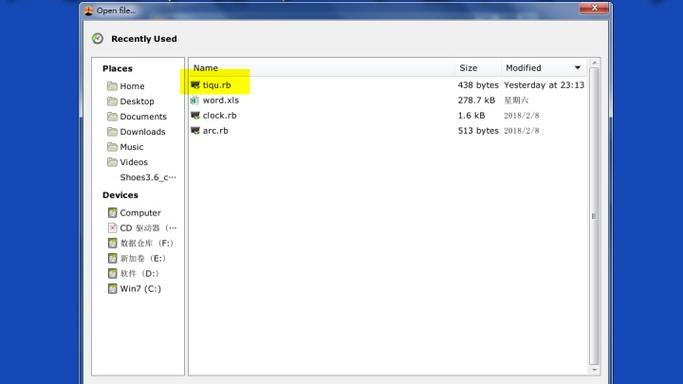The width and height of the screenshot is (683, 384).
Task: Toggle the Modified sort order arrow
Action: [578, 68]
